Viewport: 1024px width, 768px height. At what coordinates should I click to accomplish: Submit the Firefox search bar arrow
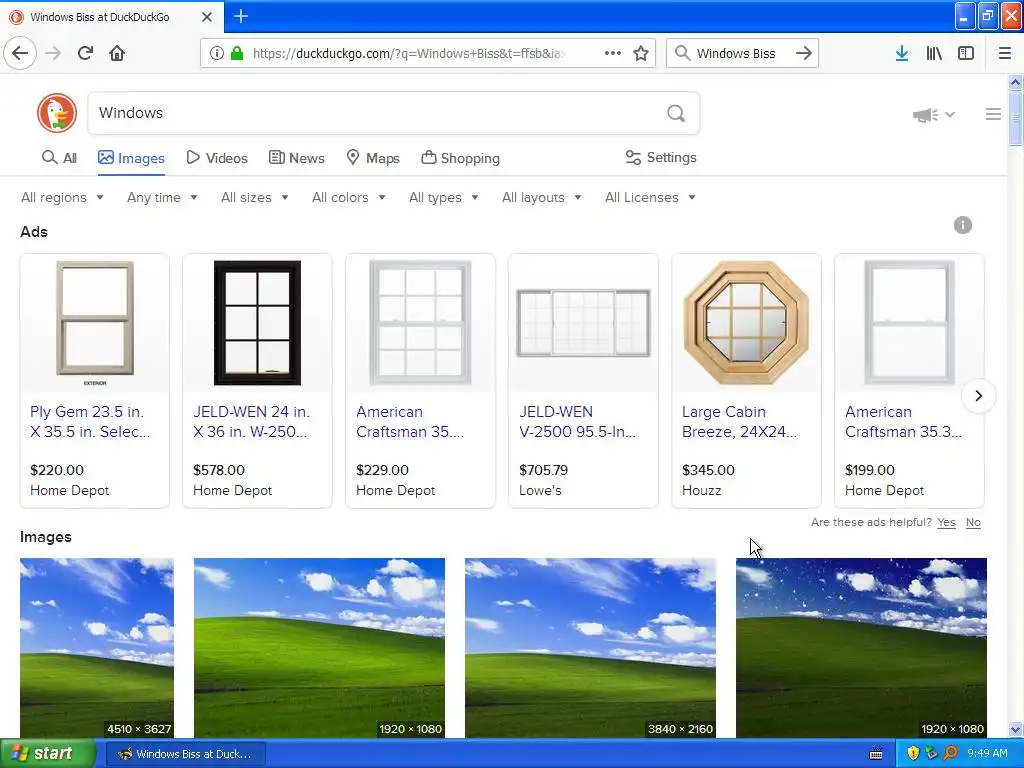[x=804, y=53]
